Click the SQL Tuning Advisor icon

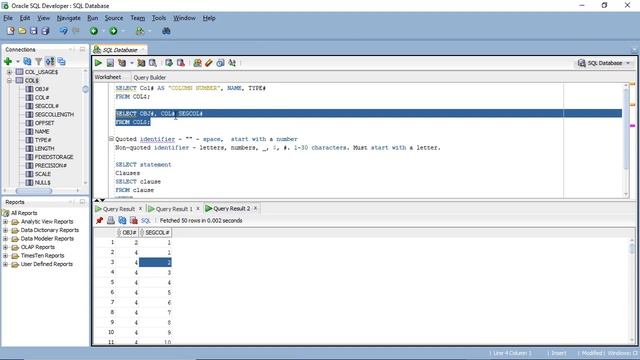153,63
